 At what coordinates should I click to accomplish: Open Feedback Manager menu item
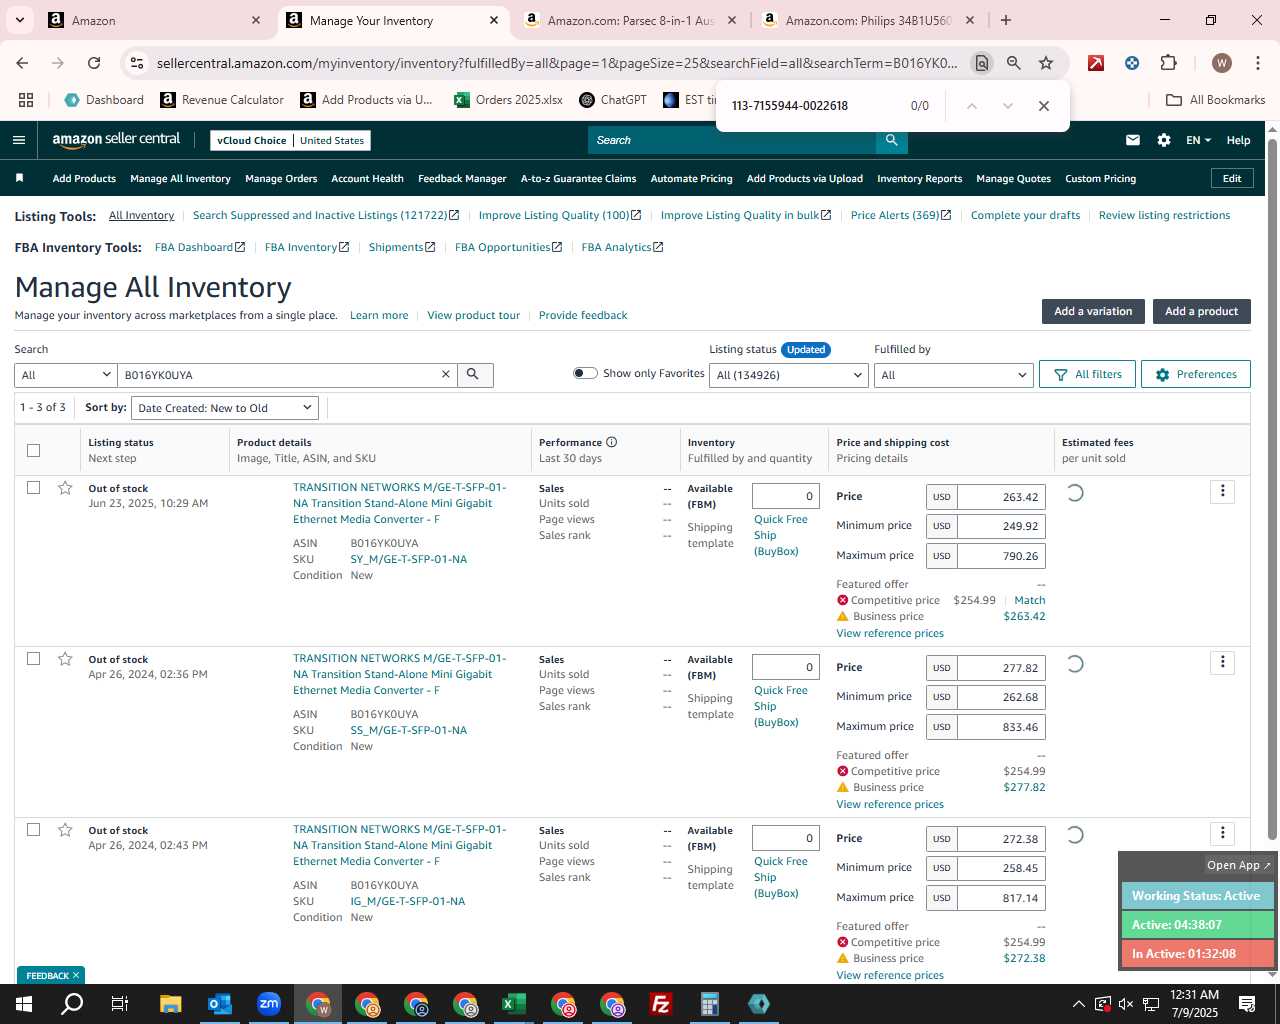pyautogui.click(x=462, y=178)
